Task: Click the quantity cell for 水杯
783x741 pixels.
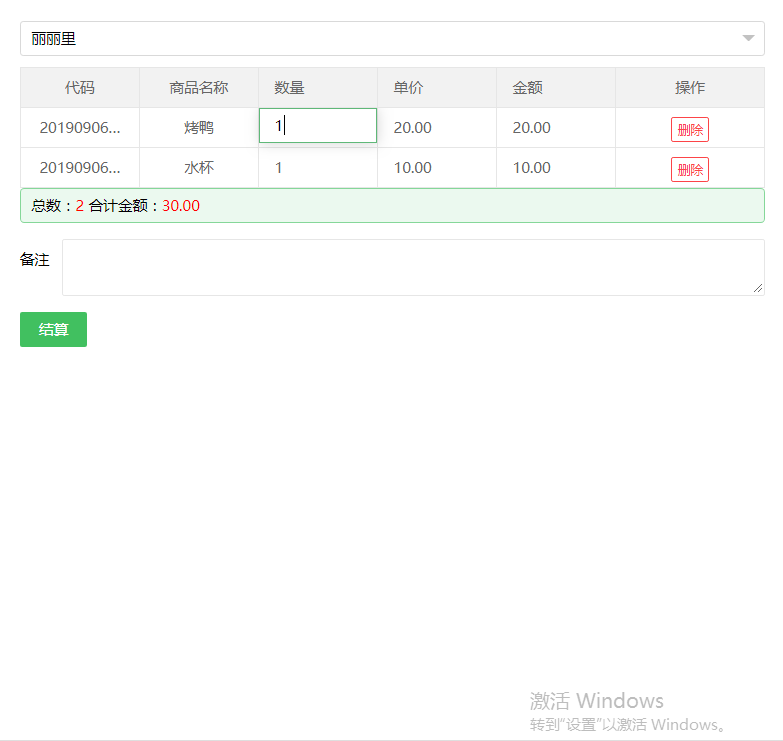Action: point(318,168)
